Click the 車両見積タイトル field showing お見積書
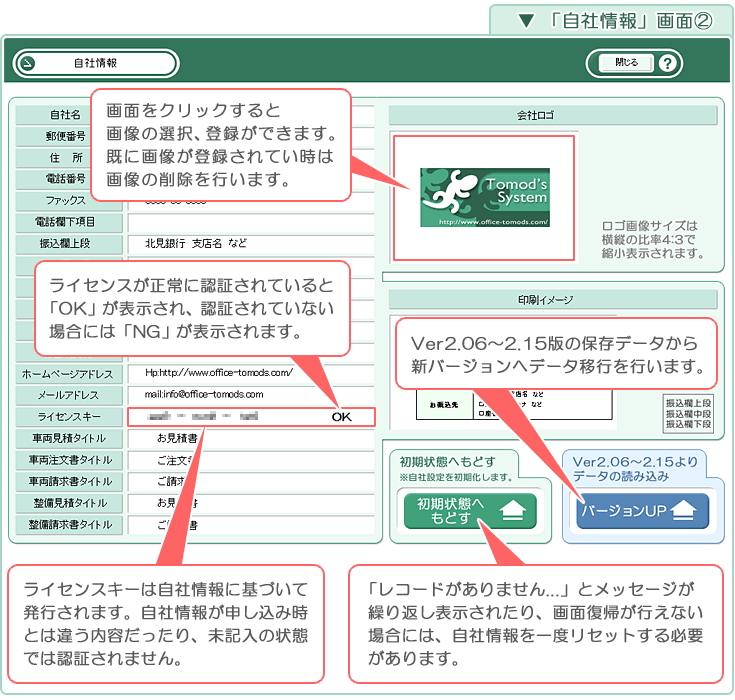The image size is (735, 700). [x=251, y=438]
